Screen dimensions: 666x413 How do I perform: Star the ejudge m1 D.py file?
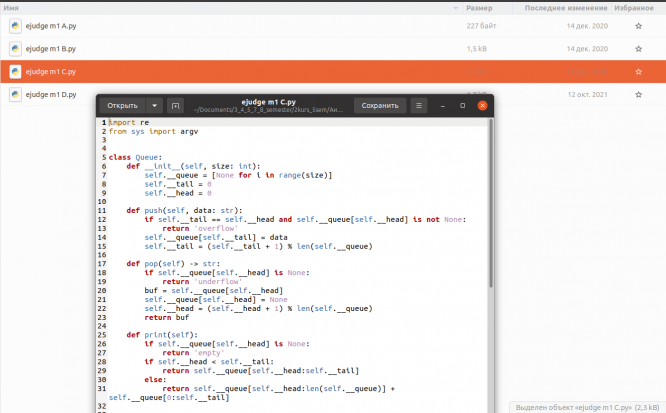coord(639,94)
